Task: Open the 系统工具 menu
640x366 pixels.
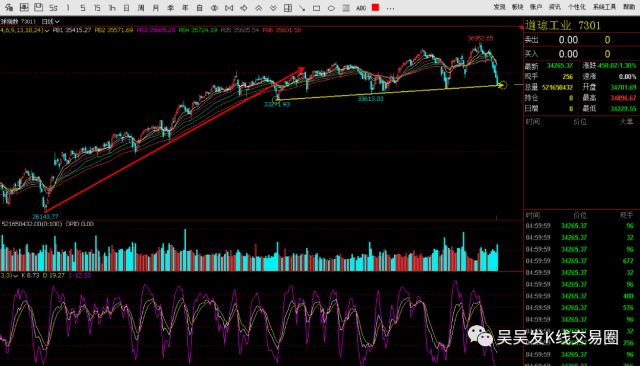Action: [604, 7]
